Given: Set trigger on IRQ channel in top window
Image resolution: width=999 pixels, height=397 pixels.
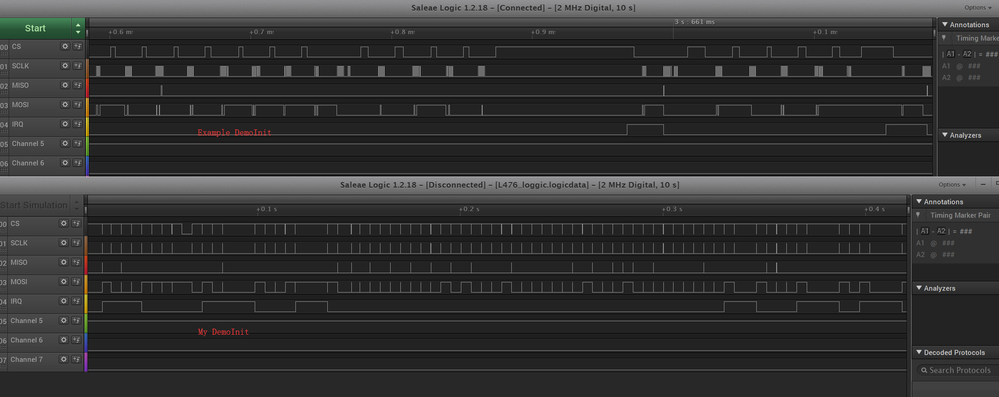Looking at the screenshot, I should tap(77, 124).
